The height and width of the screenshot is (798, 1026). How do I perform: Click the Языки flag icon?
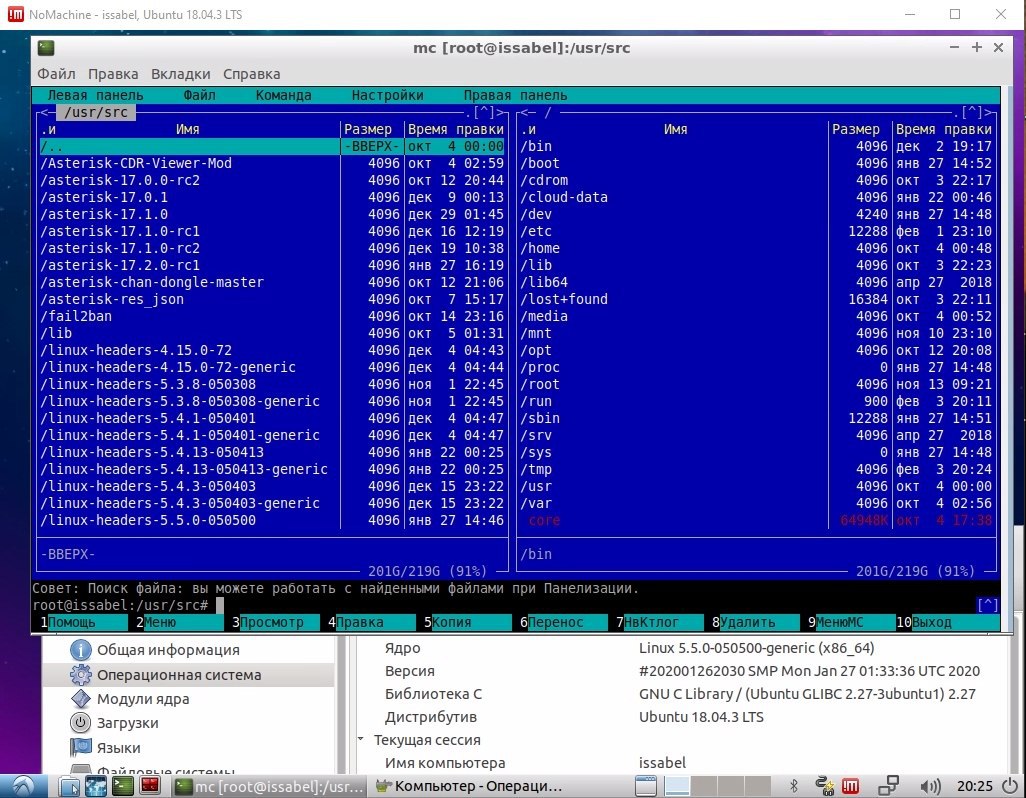tap(80, 747)
